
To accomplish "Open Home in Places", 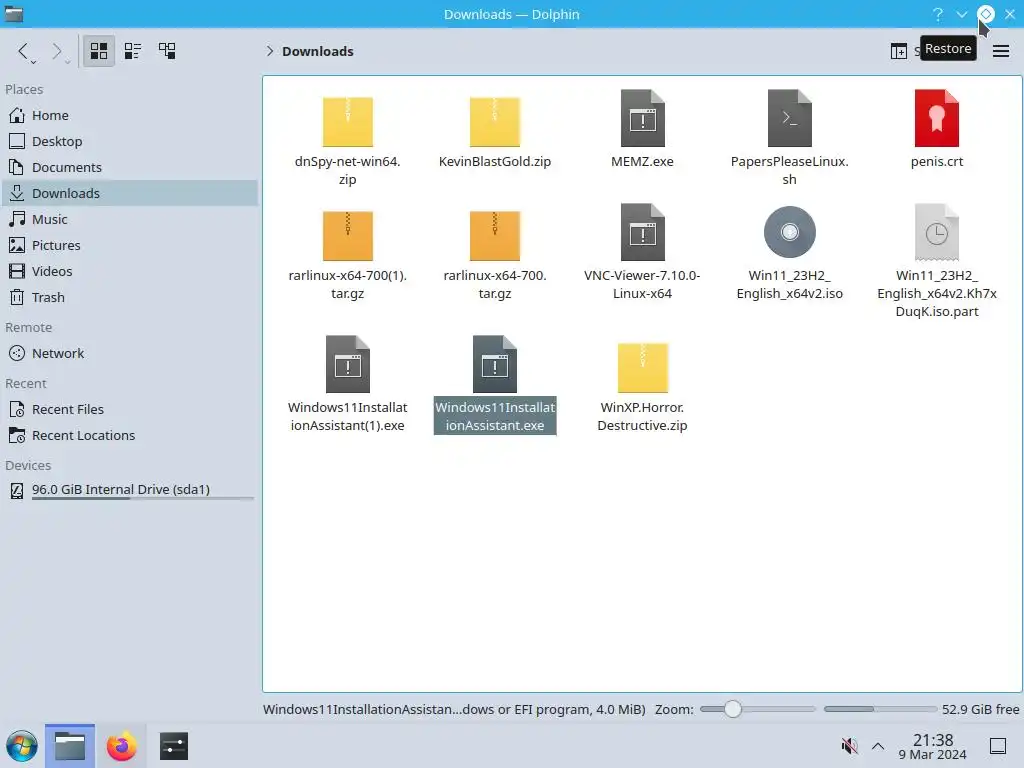I will pyautogui.click(x=130, y=115).
